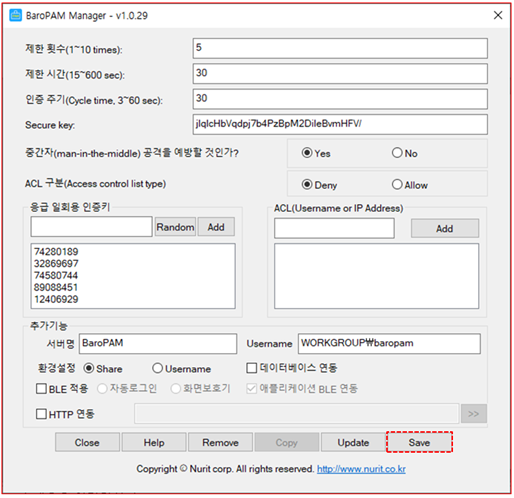Click the server name field containing BaroPAM

[158, 343]
